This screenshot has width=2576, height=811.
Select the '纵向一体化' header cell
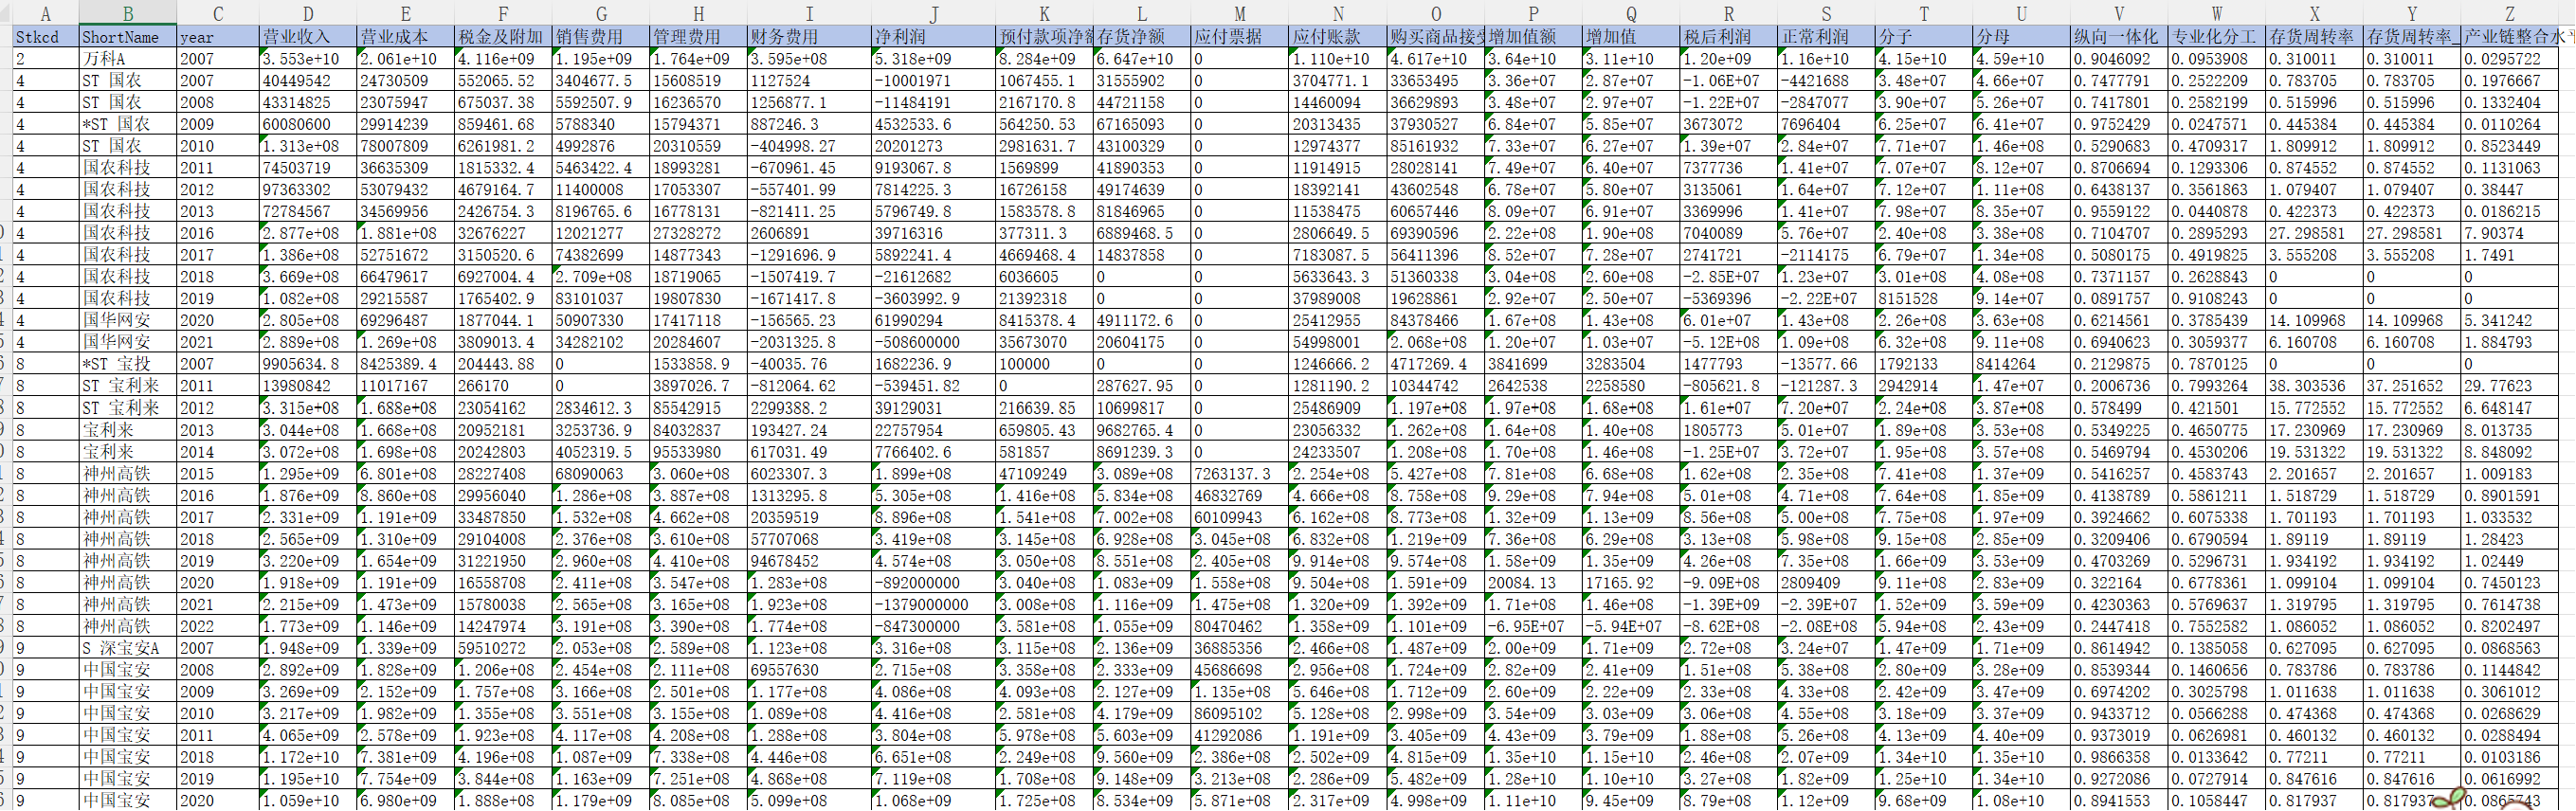(x=2119, y=37)
